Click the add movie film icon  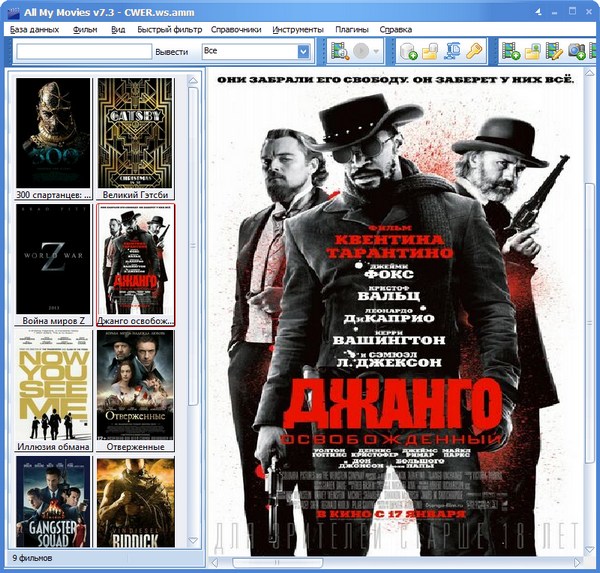[x=511, y=51]
